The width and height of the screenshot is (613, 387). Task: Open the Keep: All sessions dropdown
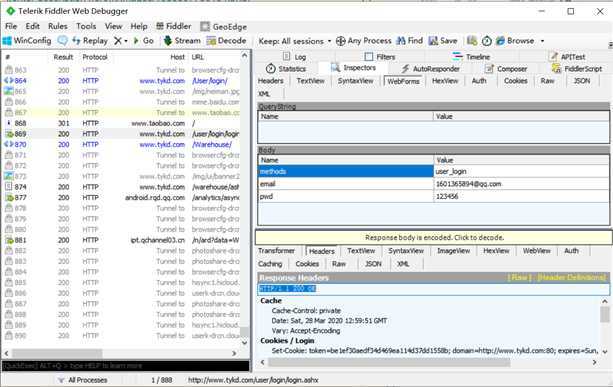[x=295, y=41]
